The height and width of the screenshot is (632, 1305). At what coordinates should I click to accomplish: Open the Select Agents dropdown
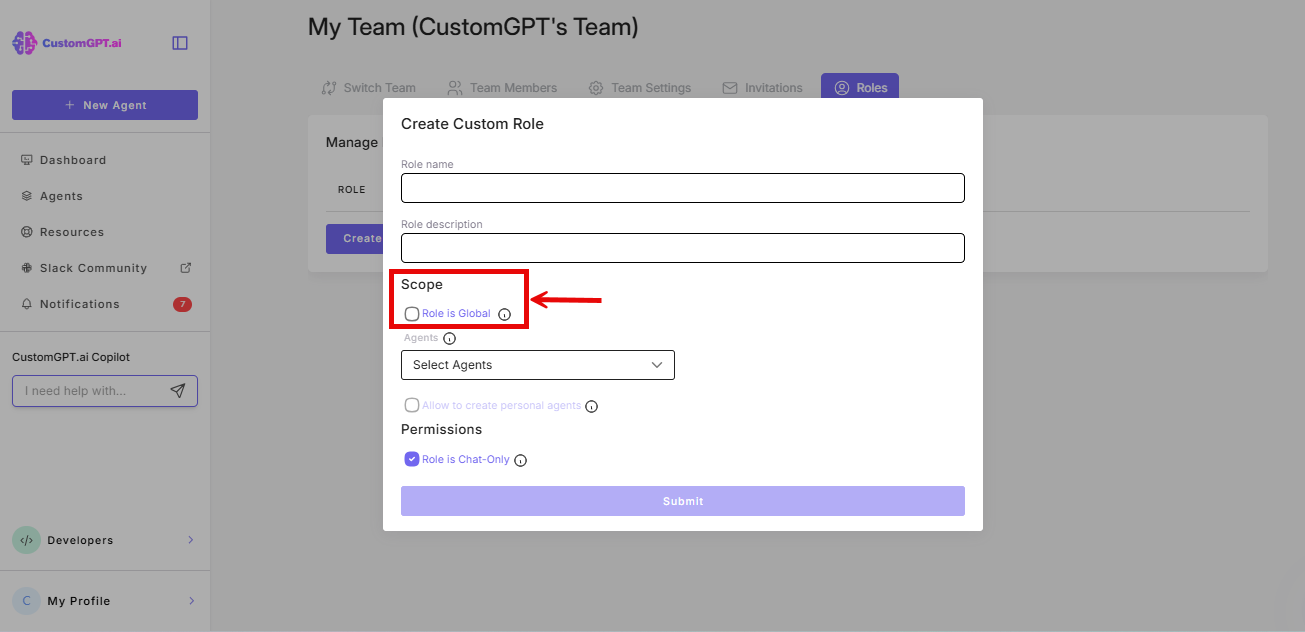coord(537,364)
